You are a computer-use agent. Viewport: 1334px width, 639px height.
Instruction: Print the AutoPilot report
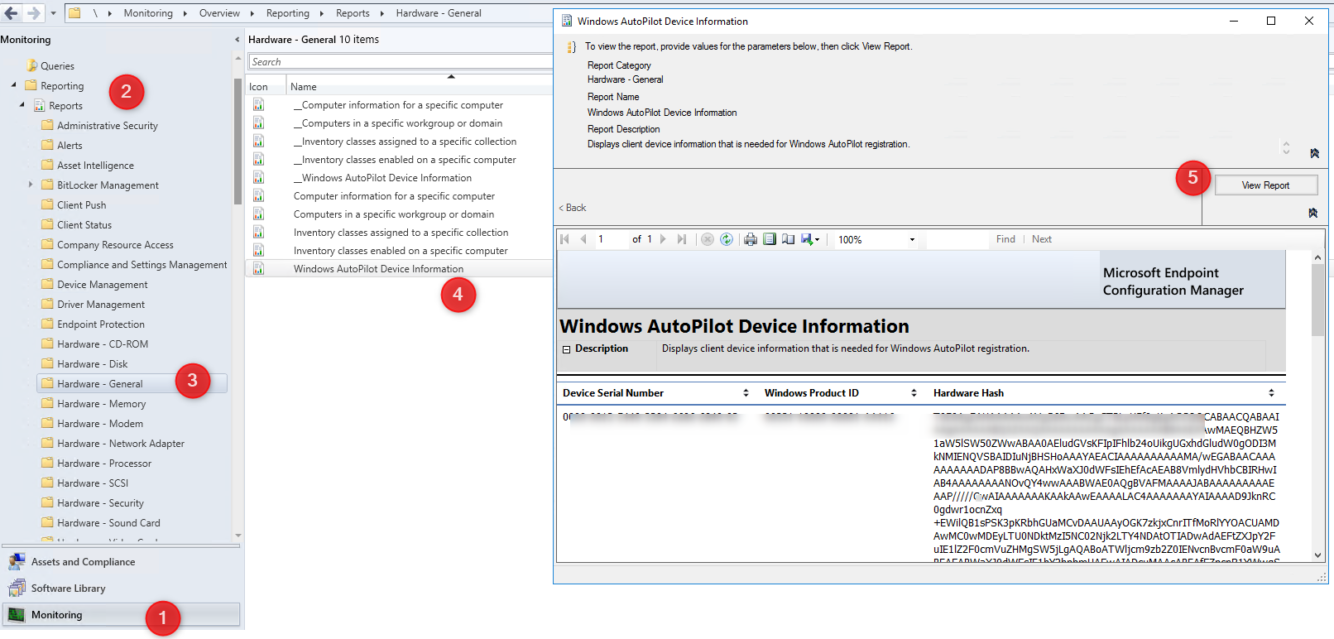pos(750,239)
